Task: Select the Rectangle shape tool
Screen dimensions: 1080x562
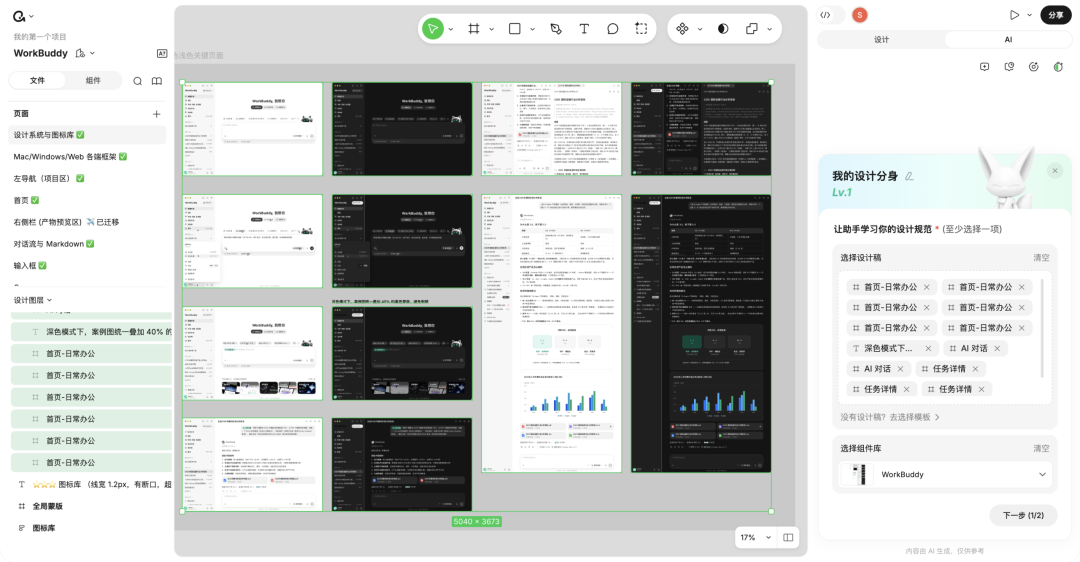Action: [515, 29]
